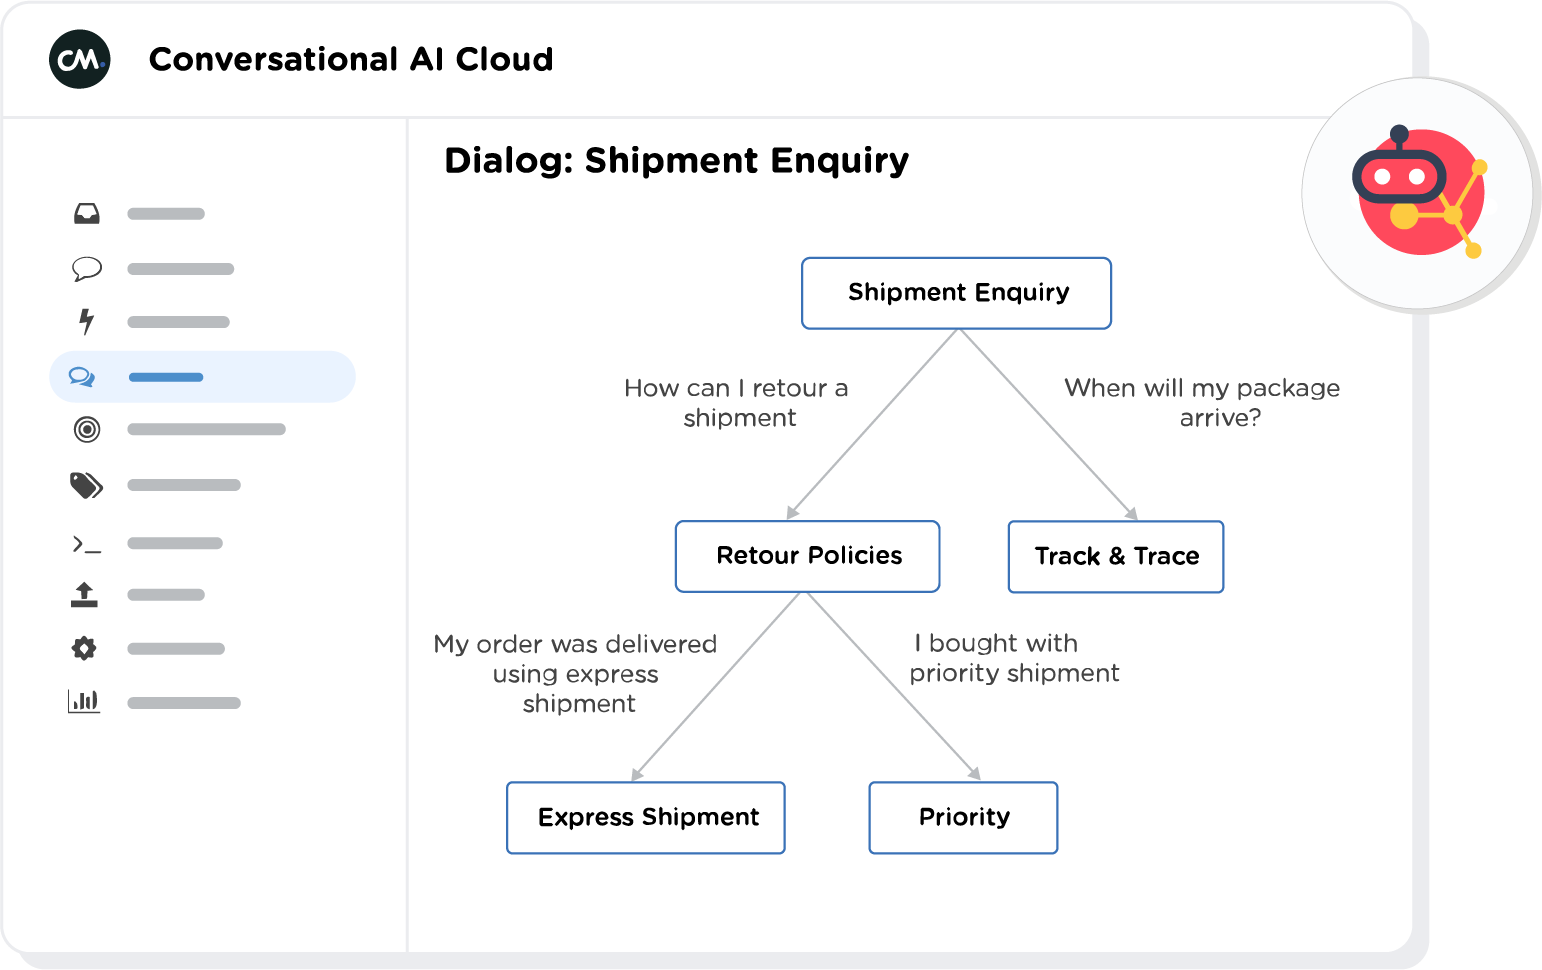Open the highlighted dialogs chat icon
The image size is (1542, 970).
[82, 377]
